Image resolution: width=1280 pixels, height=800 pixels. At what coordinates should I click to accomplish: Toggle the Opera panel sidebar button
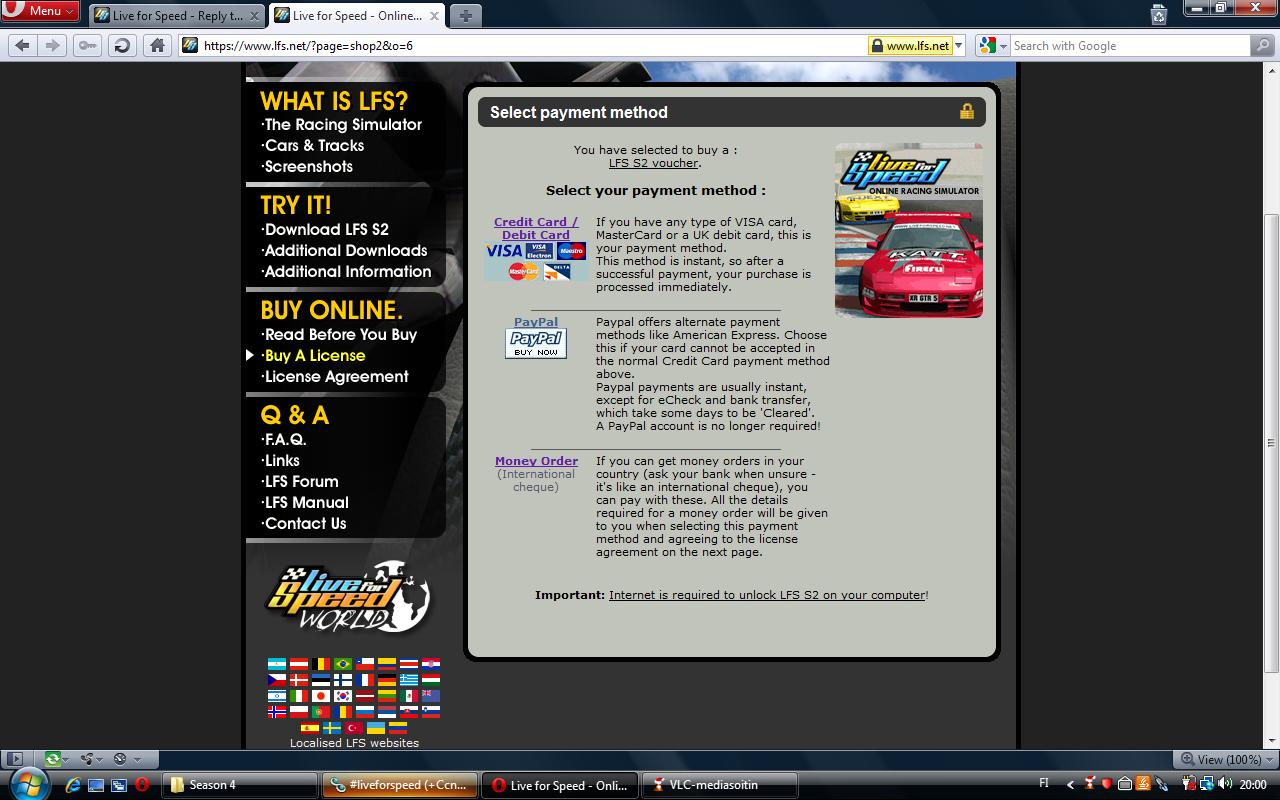pos(14,759)
